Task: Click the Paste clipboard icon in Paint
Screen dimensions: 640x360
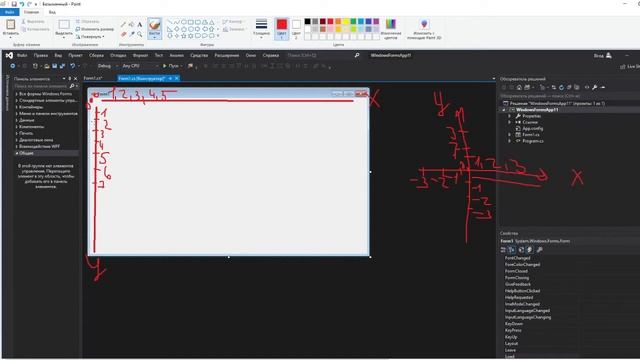Action: coord(11,24)
